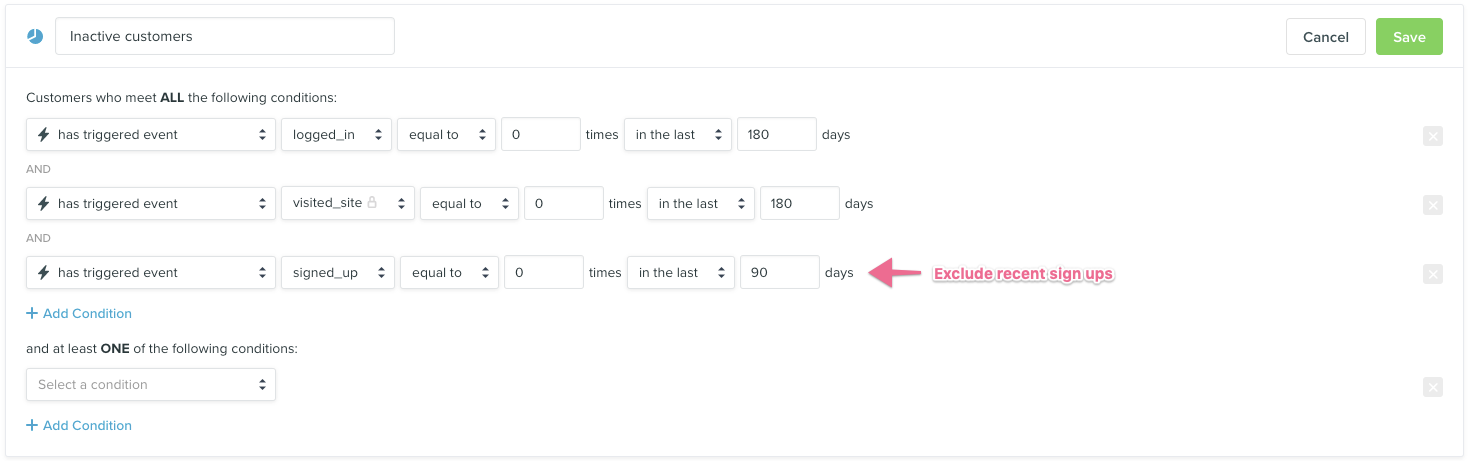Click plus icon under ALL conditions
Image resolution: width=1468 pixels, height=461 pixels.
pyautogui.click(x=32, y=313)
